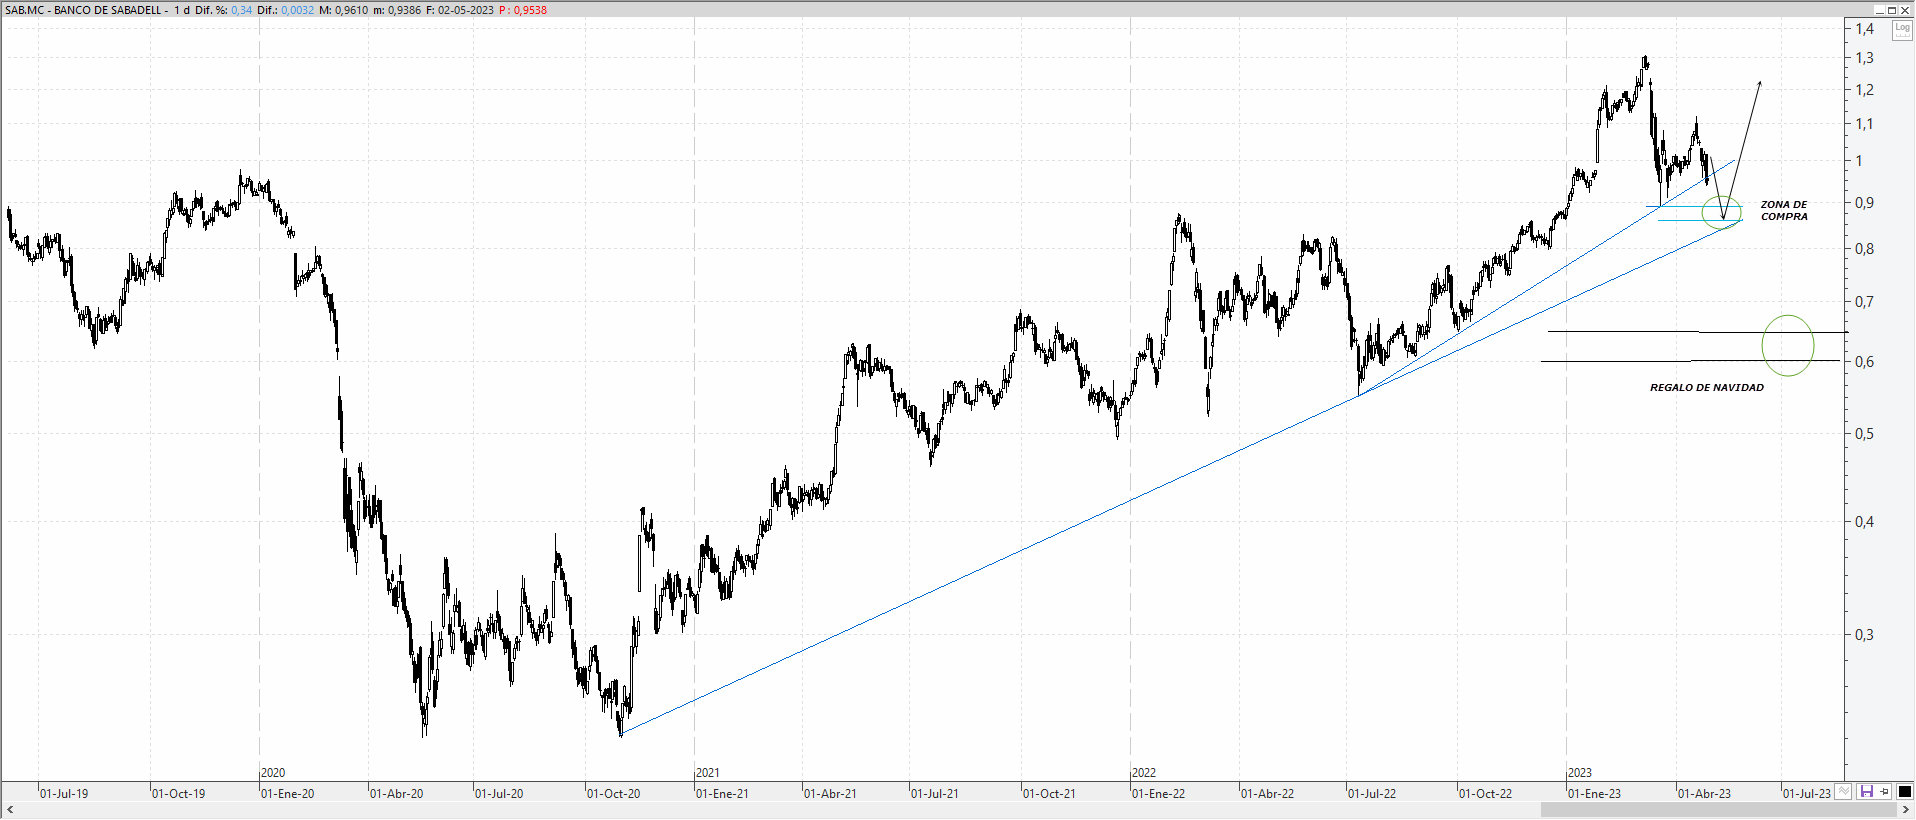Image resolution: width=1916 pixels, height=820 pixels.
Task: Click the 0,3 price axis label
Action: [x=1865, y=635]
